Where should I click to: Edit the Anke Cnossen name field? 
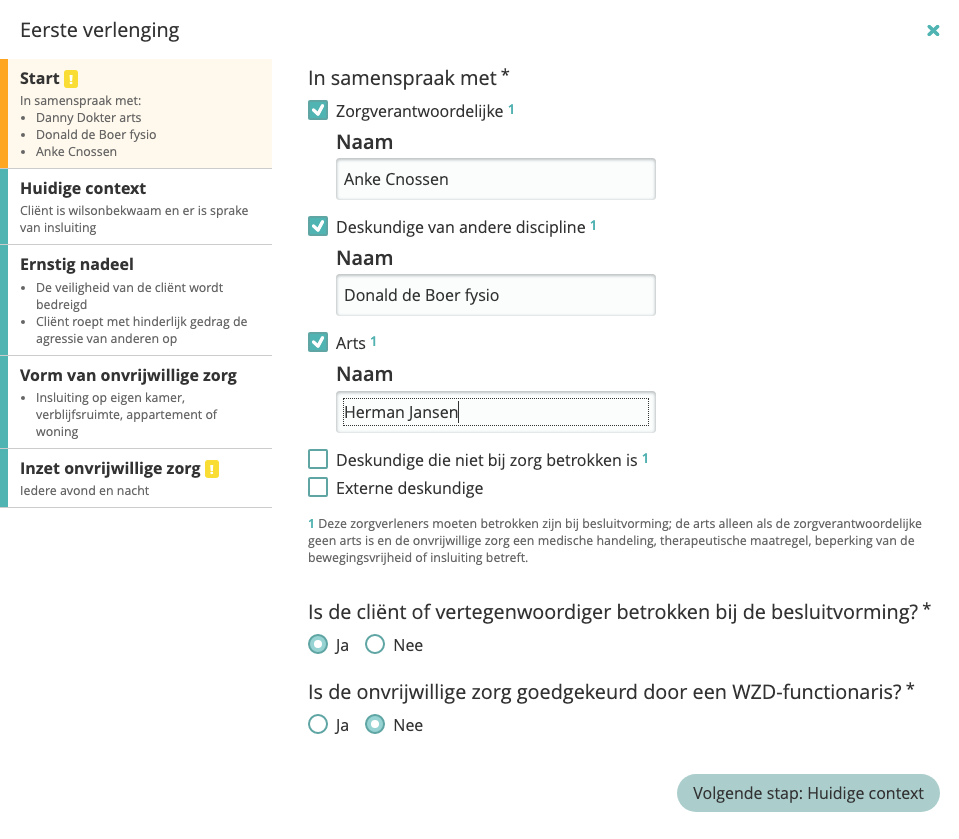pyautogui.click(x=496, y=180)
